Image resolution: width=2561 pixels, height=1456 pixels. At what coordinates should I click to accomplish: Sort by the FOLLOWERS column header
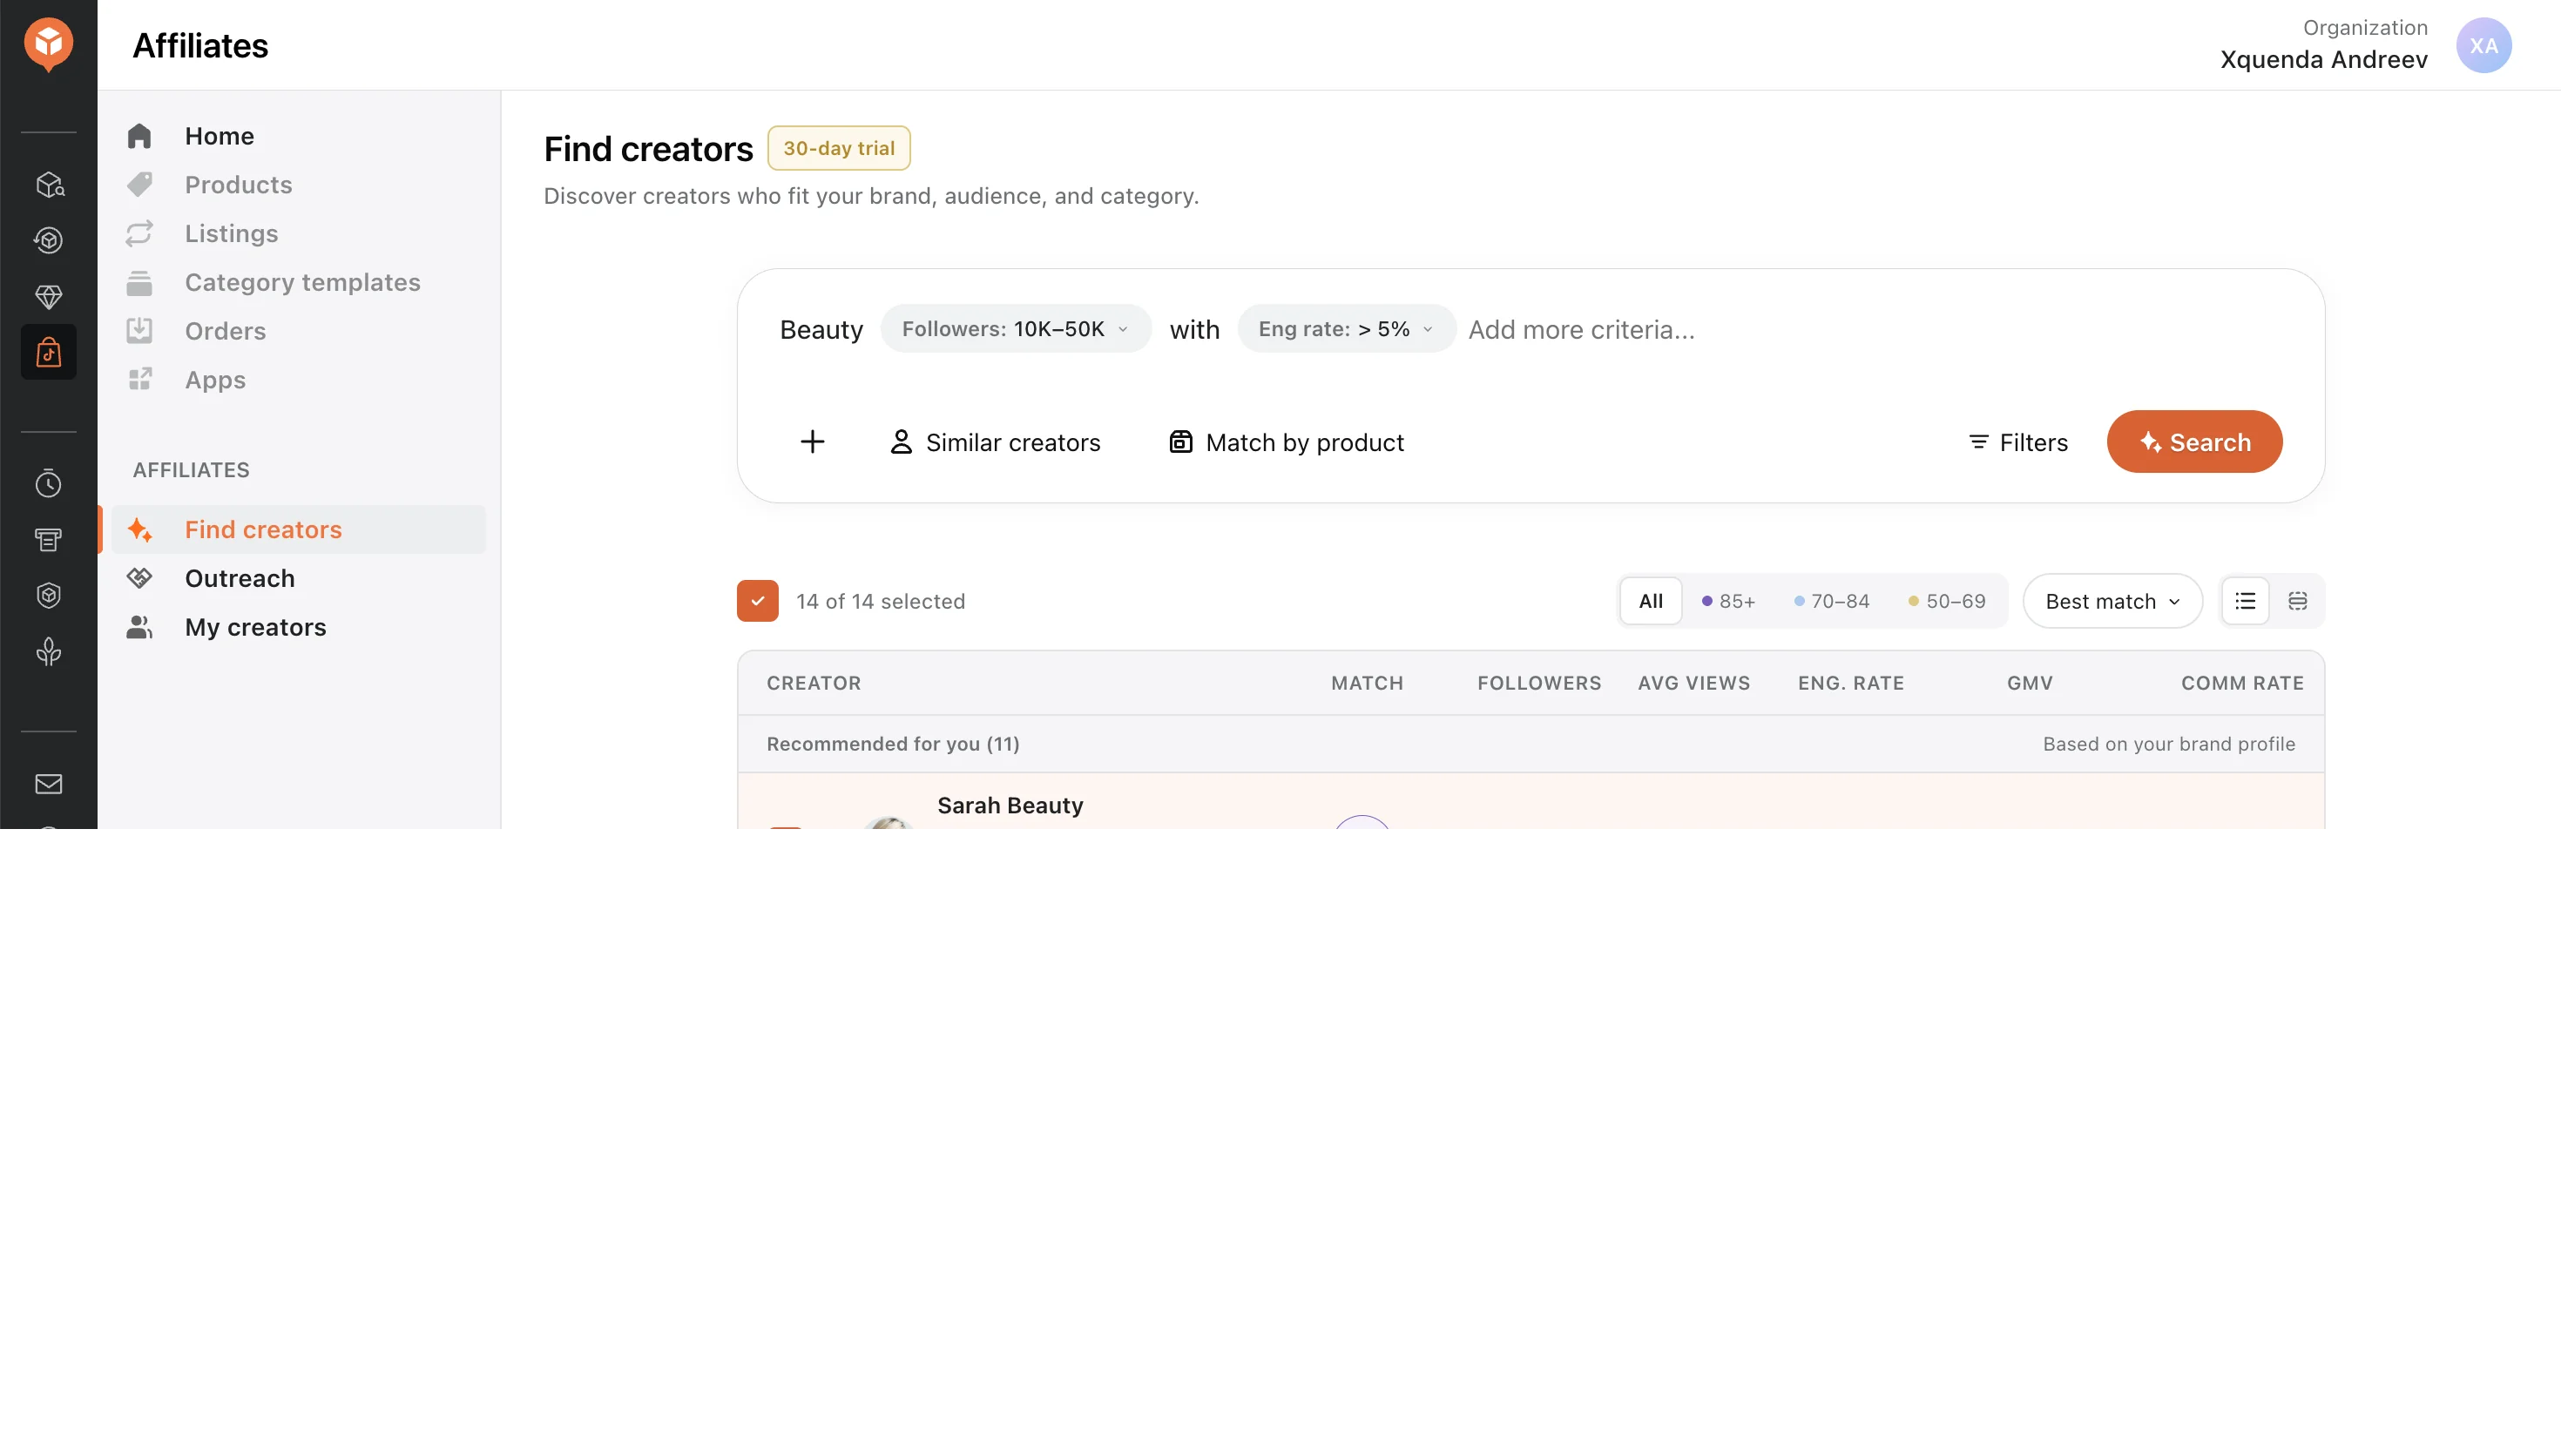1539,683
